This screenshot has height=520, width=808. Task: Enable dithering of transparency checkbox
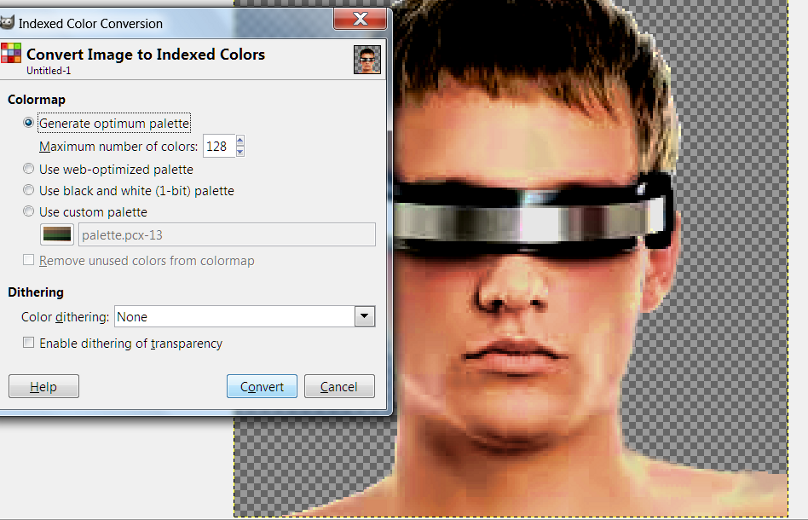[x=29, y=343]
